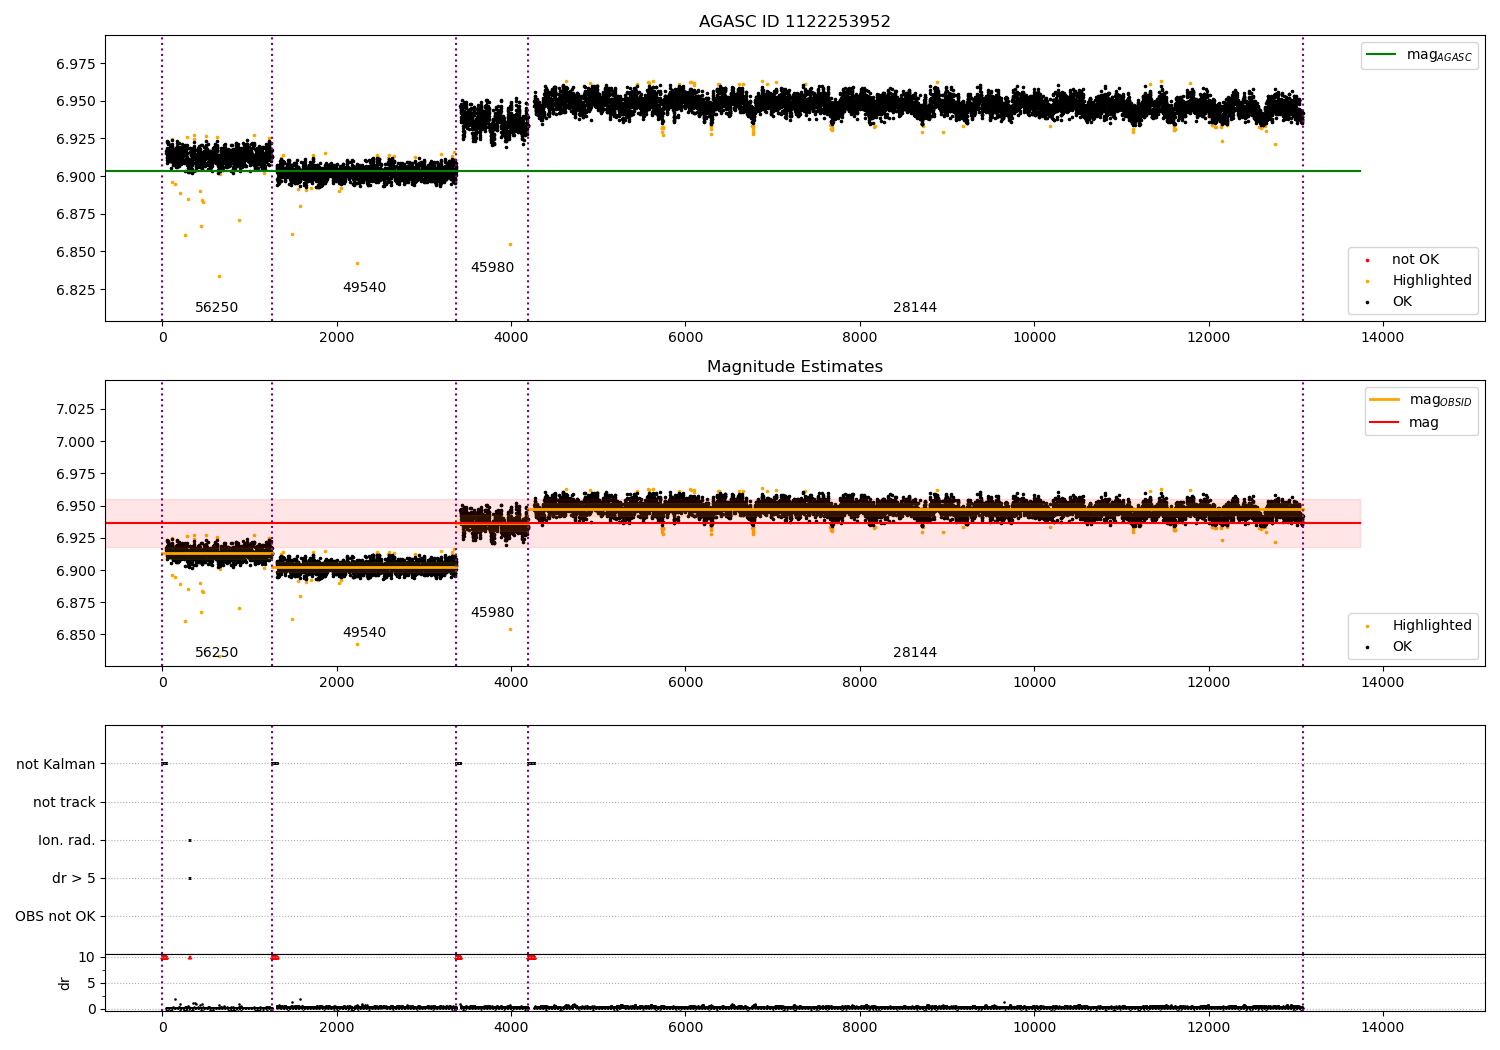Select the 6000 x-tick under the AGASC plot
The height and width of the screenshot is (1050, 1500).
coord(685,338)
